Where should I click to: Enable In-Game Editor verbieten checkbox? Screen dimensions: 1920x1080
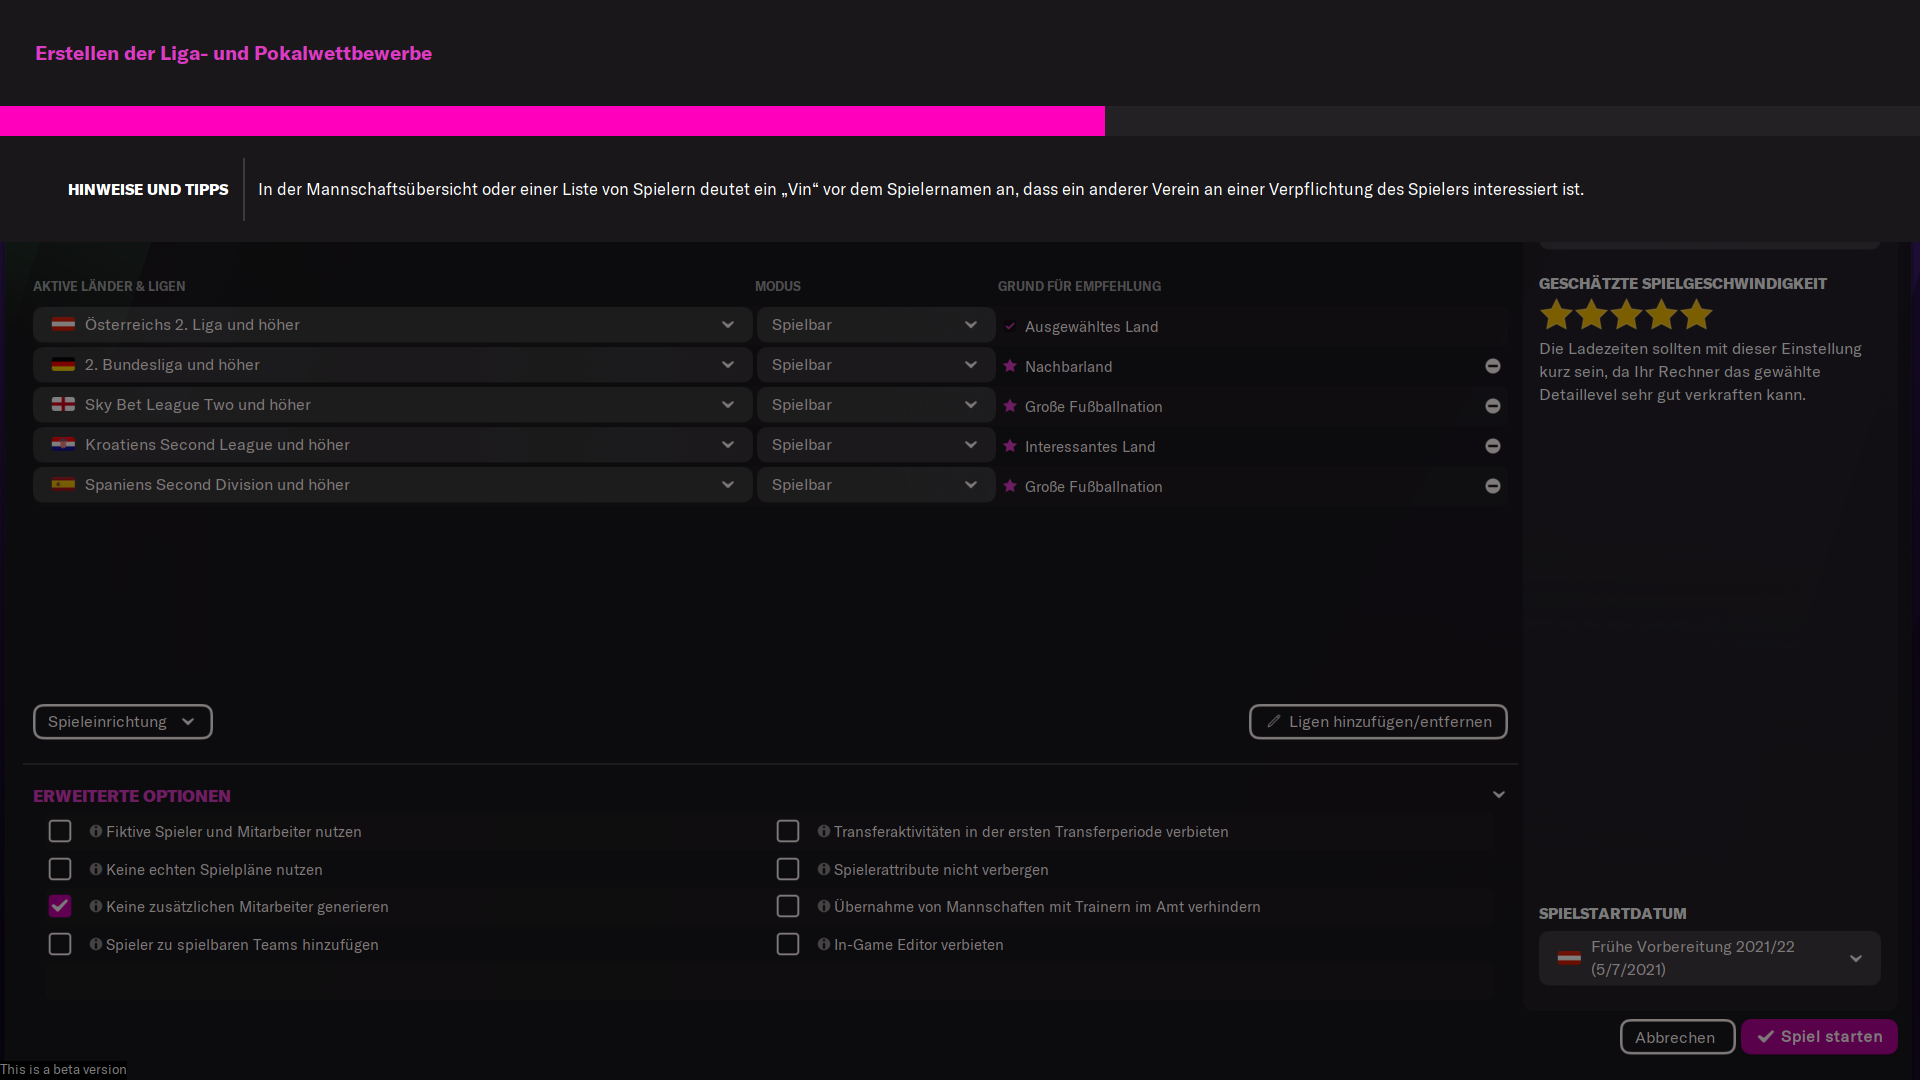(x=788, y=944)
